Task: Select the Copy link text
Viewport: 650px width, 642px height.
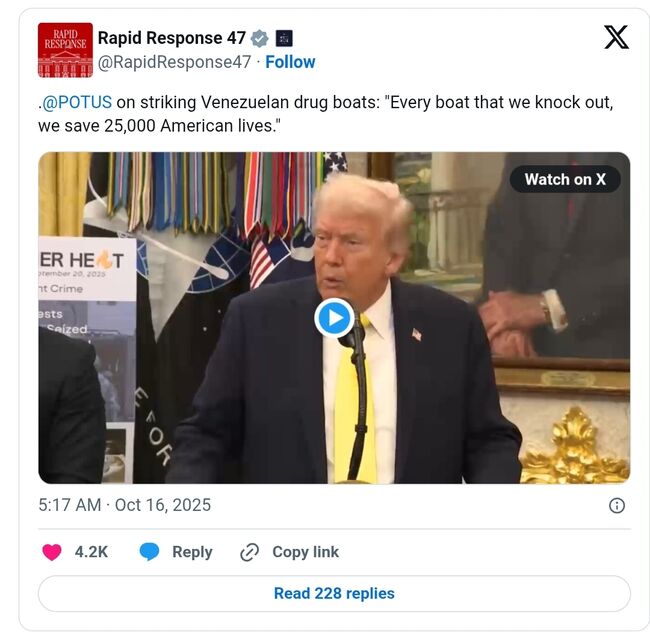Action: [306, 552]
